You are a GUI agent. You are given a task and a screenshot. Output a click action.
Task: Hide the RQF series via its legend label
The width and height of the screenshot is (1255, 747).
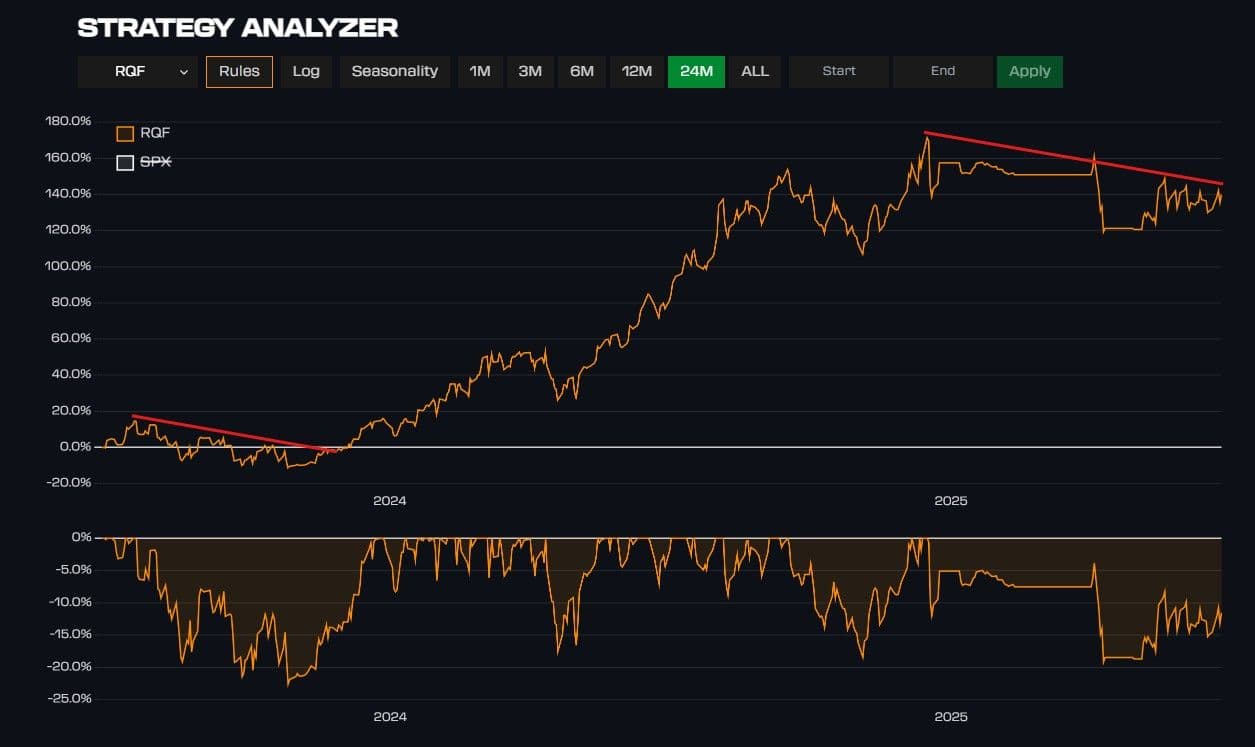[155, 134]
